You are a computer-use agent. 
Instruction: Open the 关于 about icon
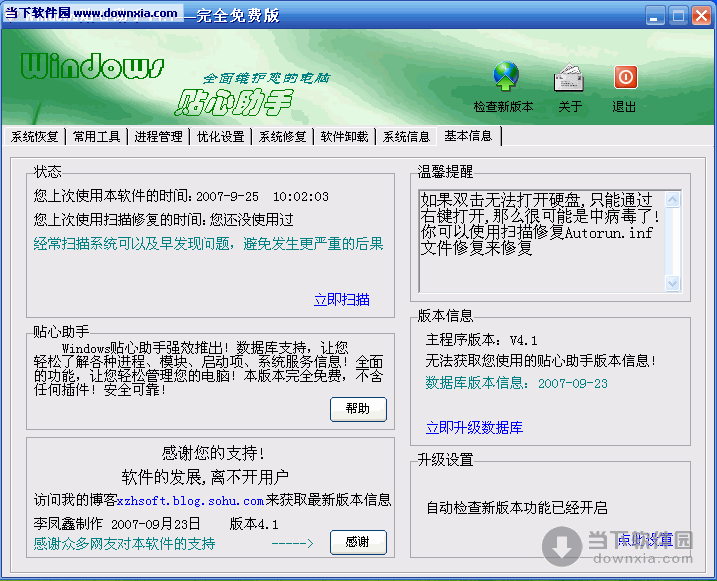569,77
